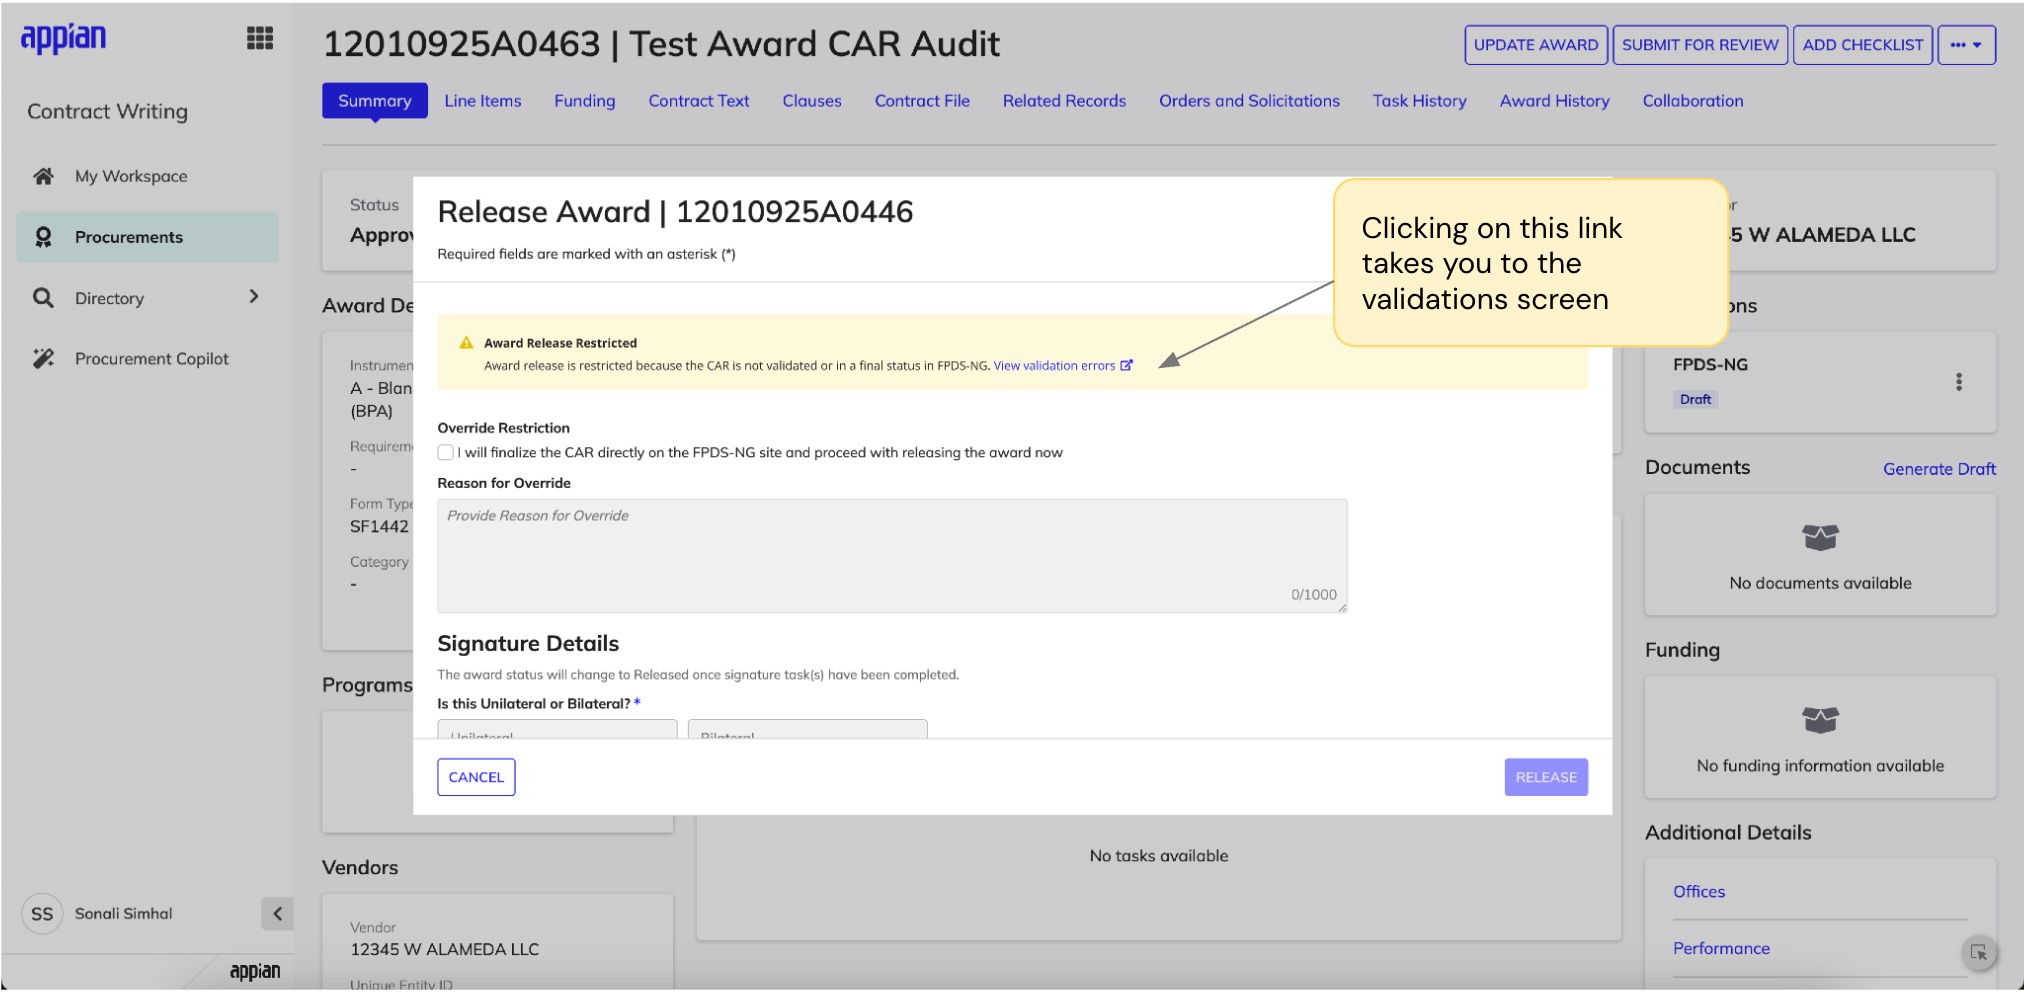This screenshot has width=2024, height=992.
Task: Click the Cancel button in dialog
Action: point(476,777)
